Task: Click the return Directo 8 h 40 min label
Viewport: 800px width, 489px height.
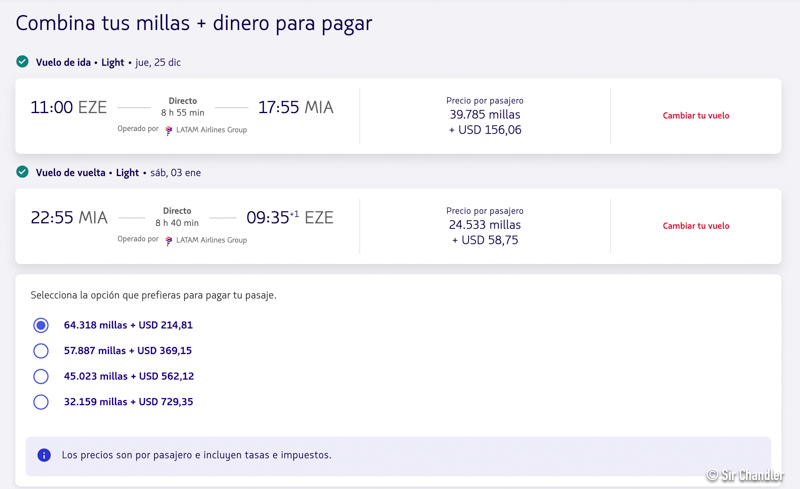Action: point(177,217)
